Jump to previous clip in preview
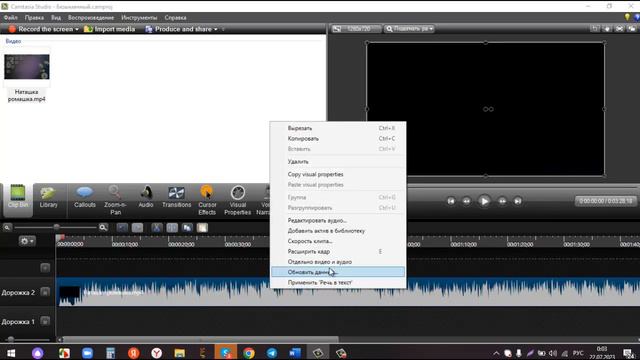Screen dimensions: 640x360 coord(451,201)
